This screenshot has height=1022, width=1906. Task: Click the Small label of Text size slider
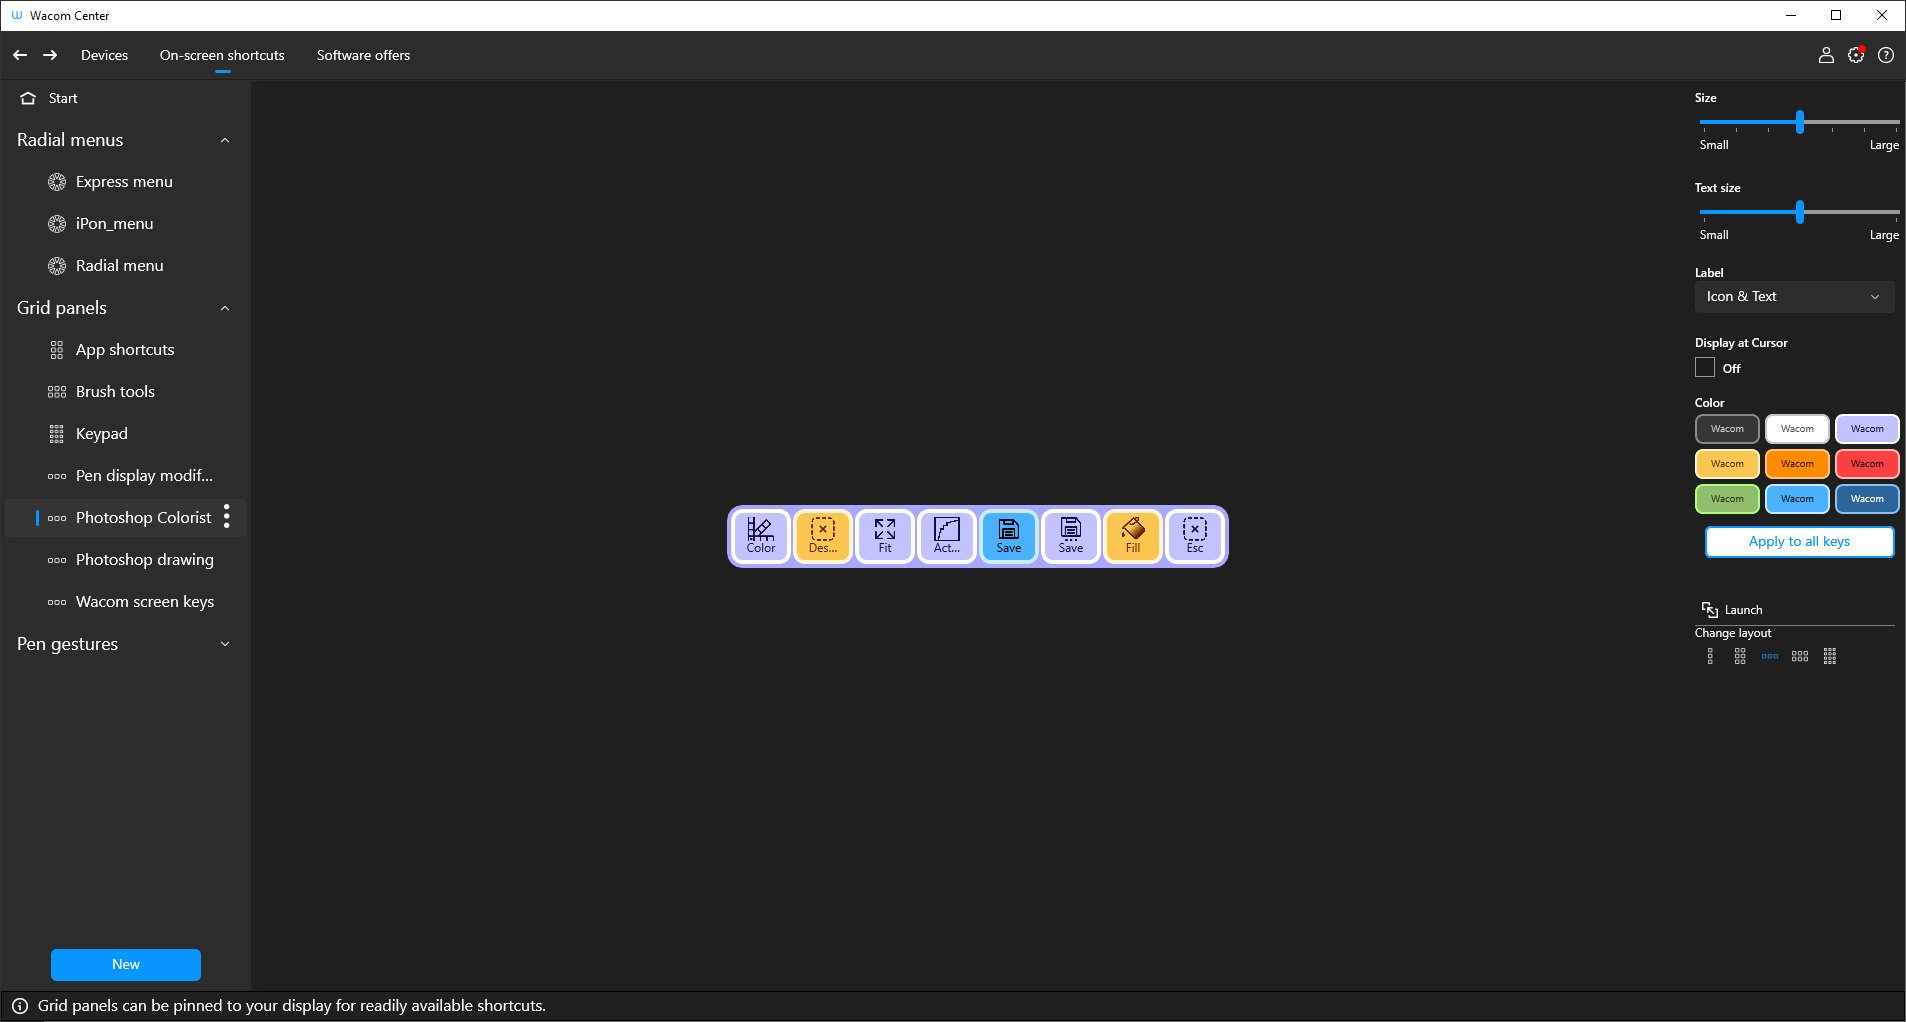[1714, 235]
